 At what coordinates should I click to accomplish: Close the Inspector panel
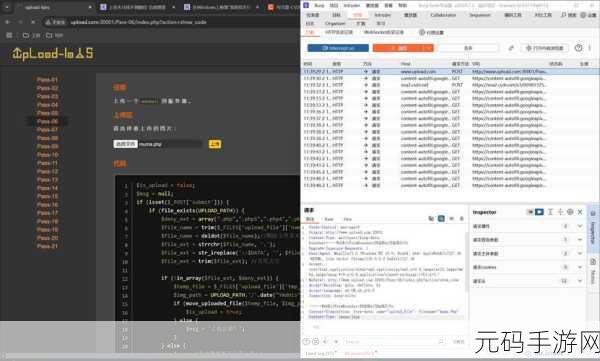coord(580,212)
